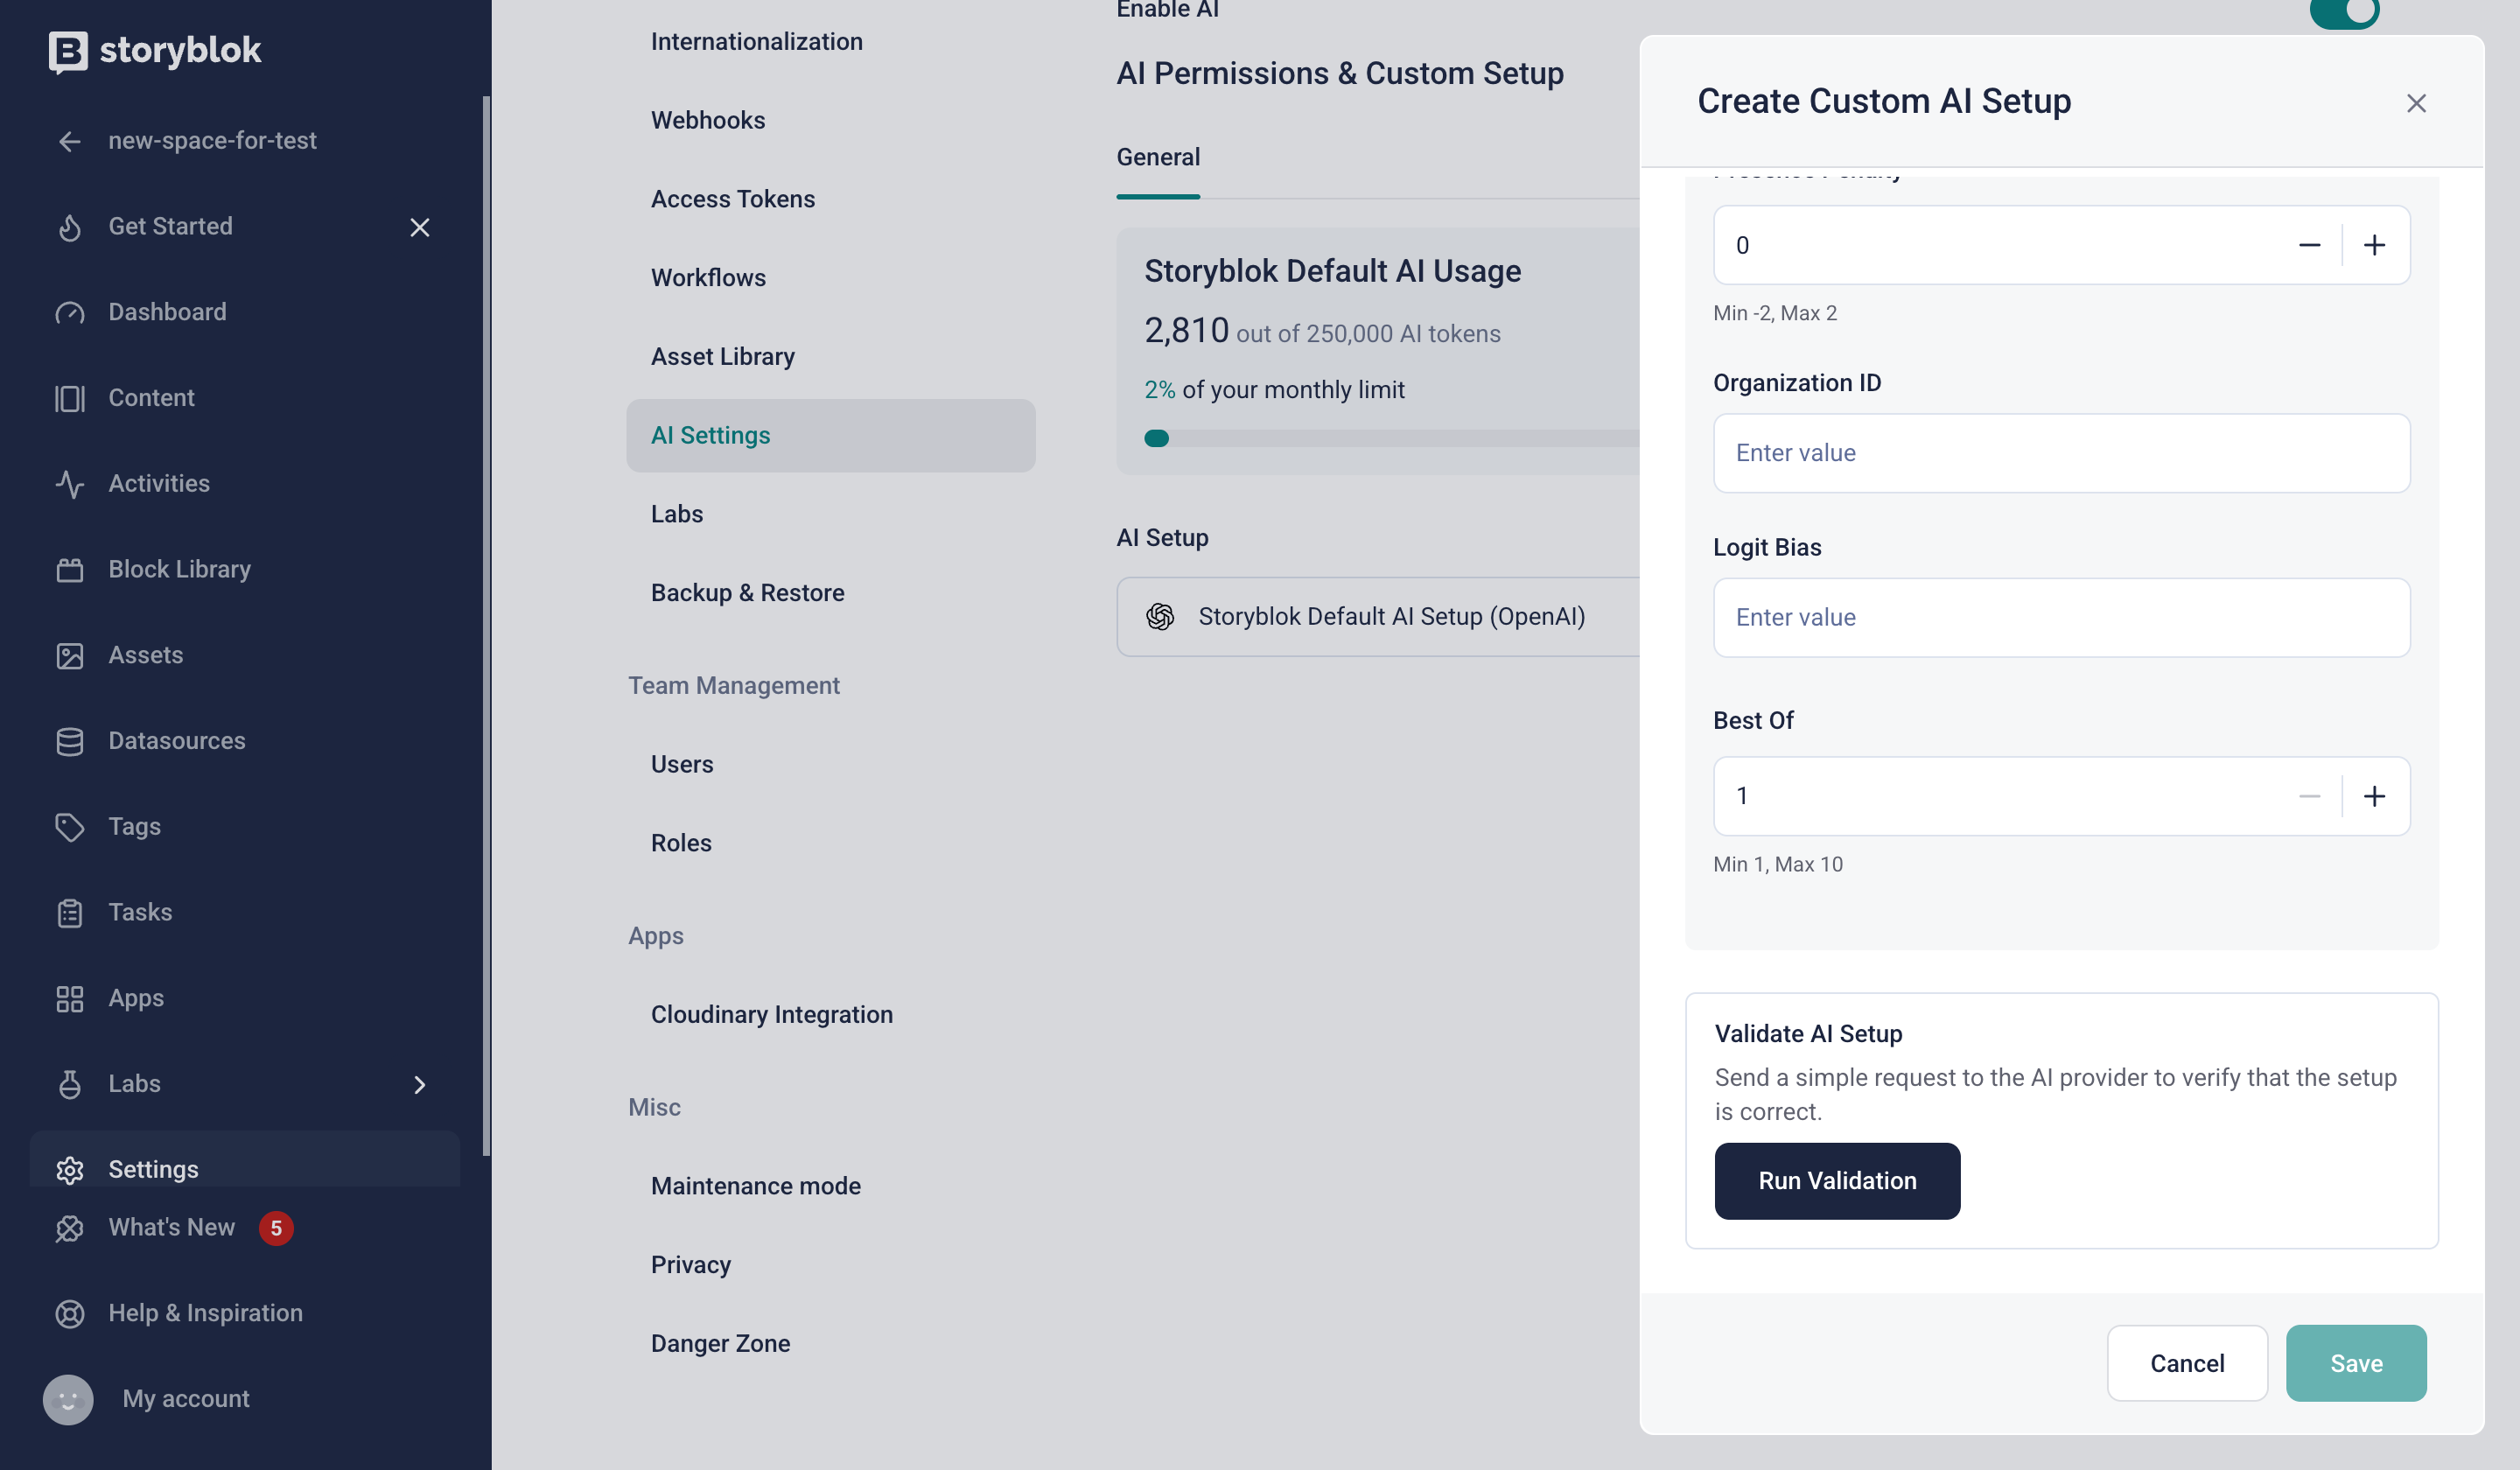This screenshot has height=1470, width=2520.
Task: Open Block Library icon in sidebar
Action: tap(69, 570)
